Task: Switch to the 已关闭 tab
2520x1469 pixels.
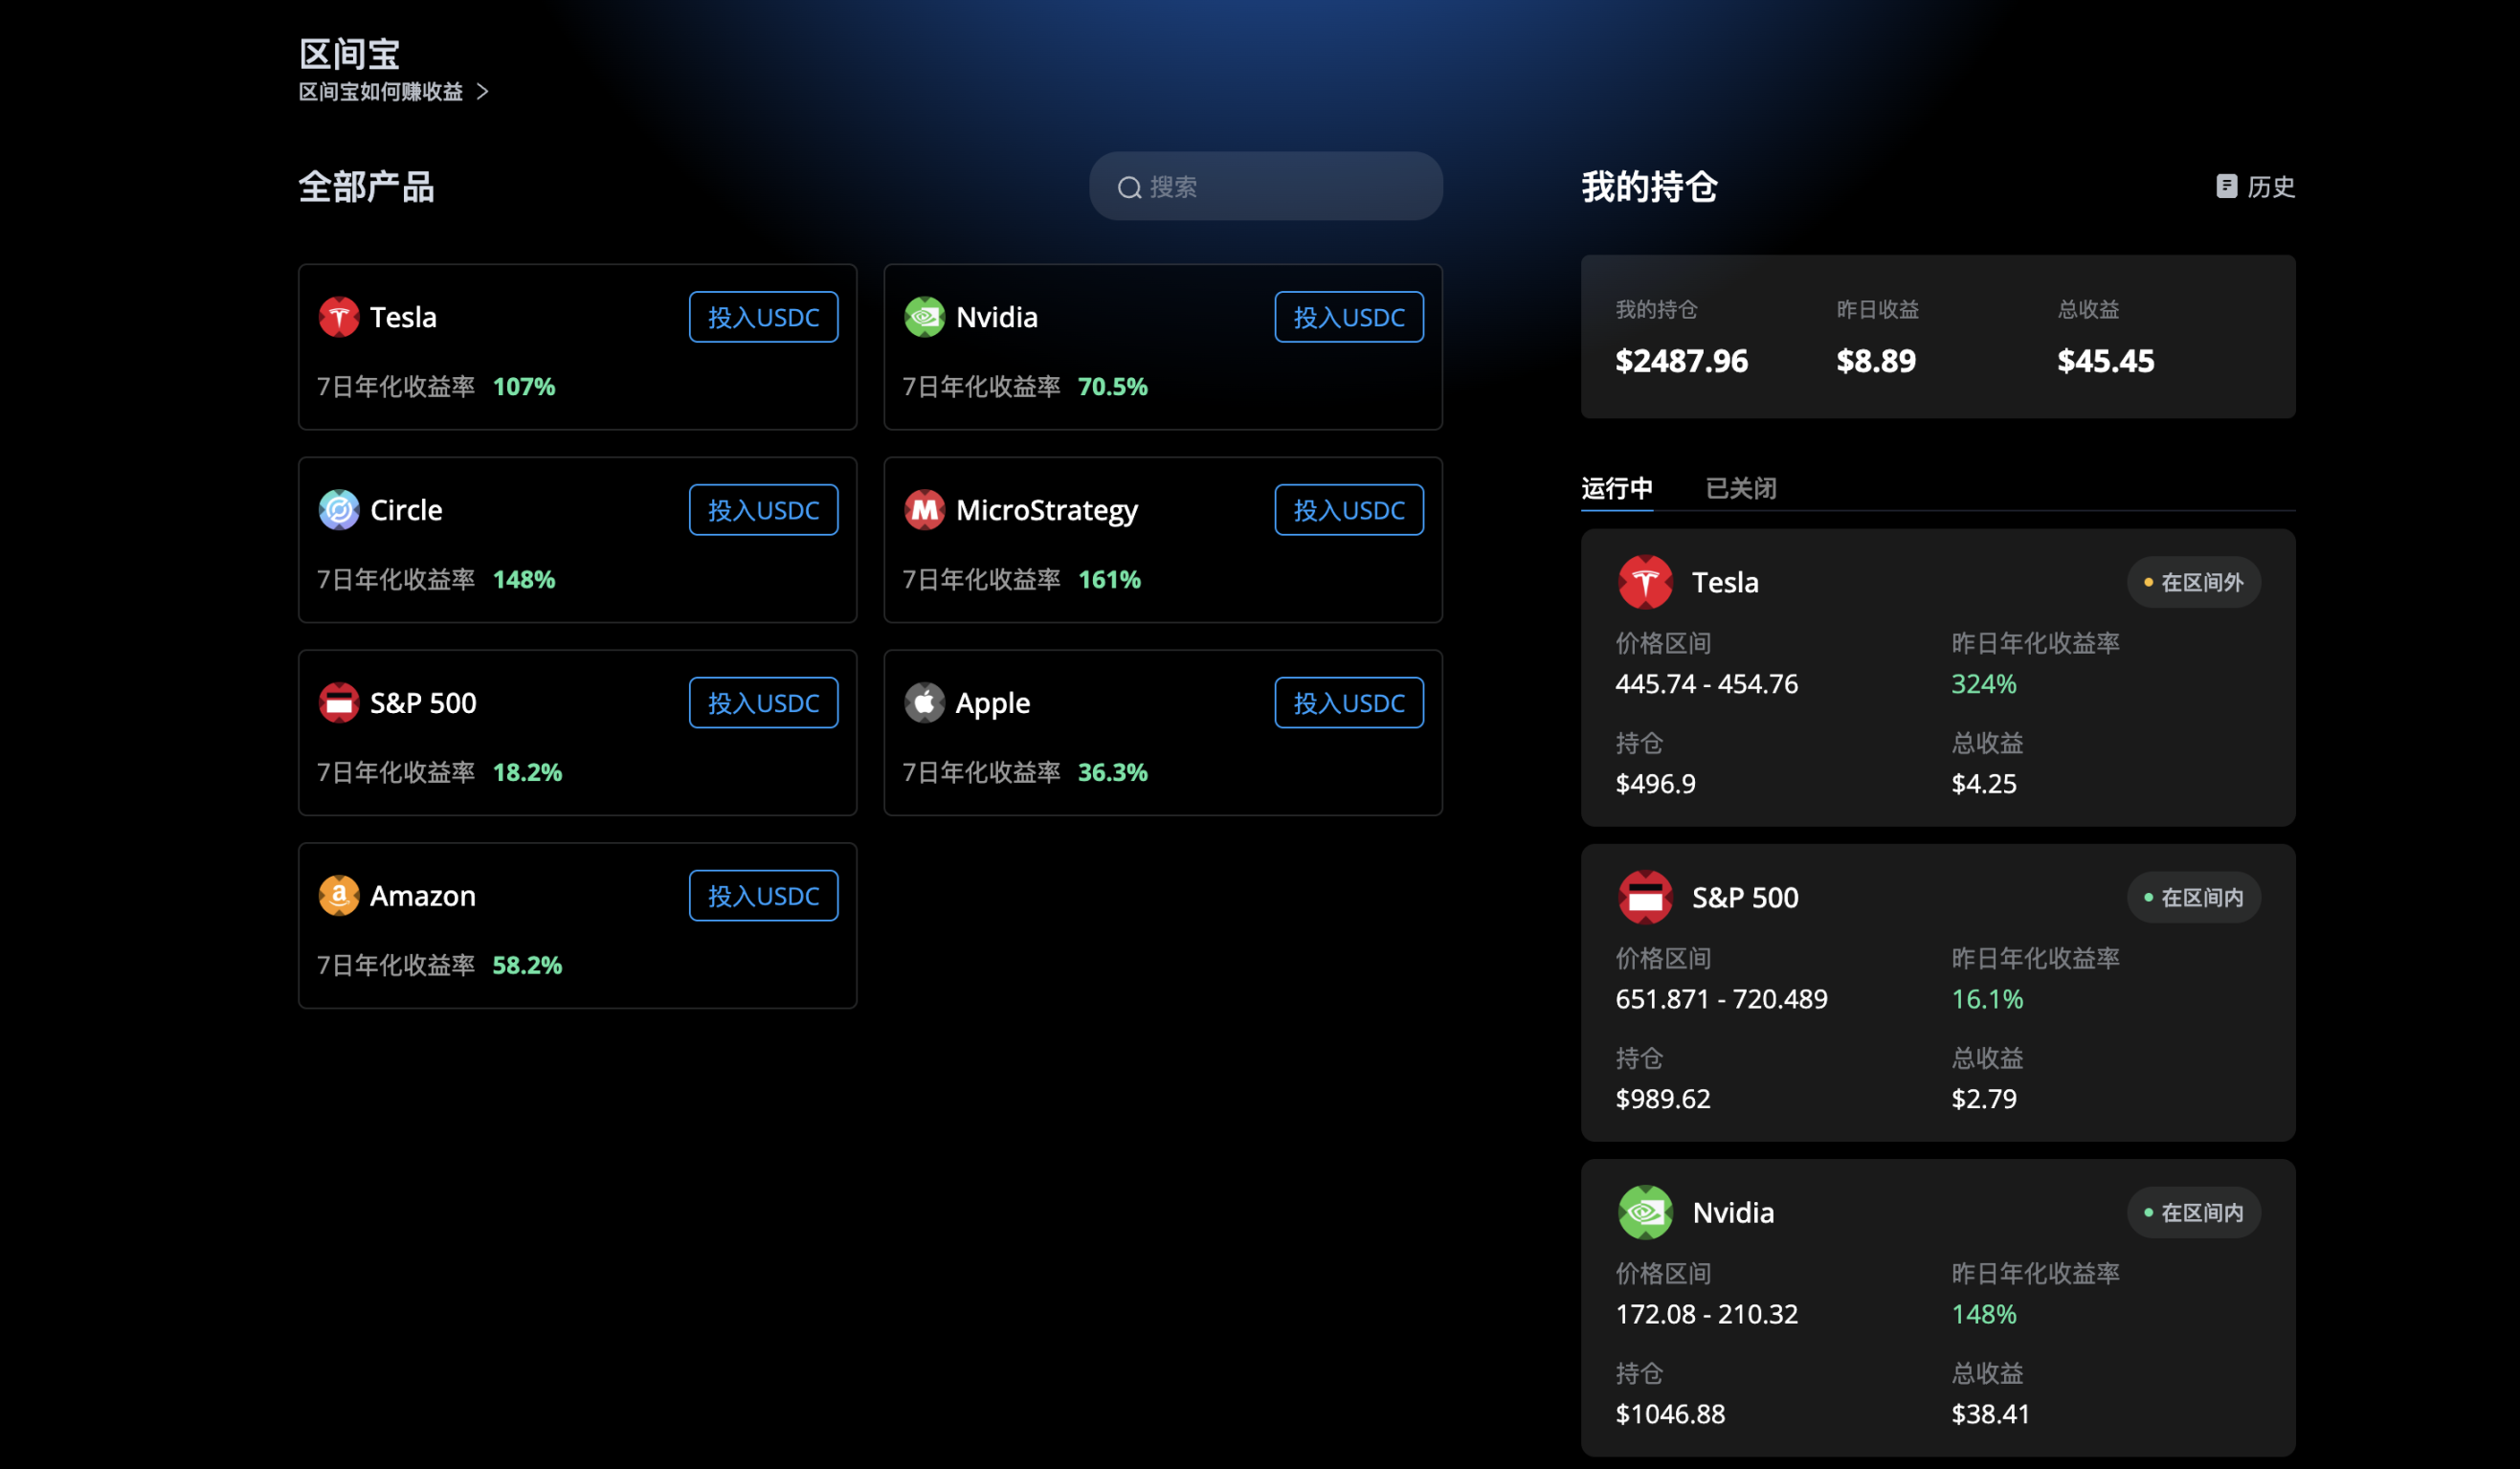Action: coord(1740,488)
